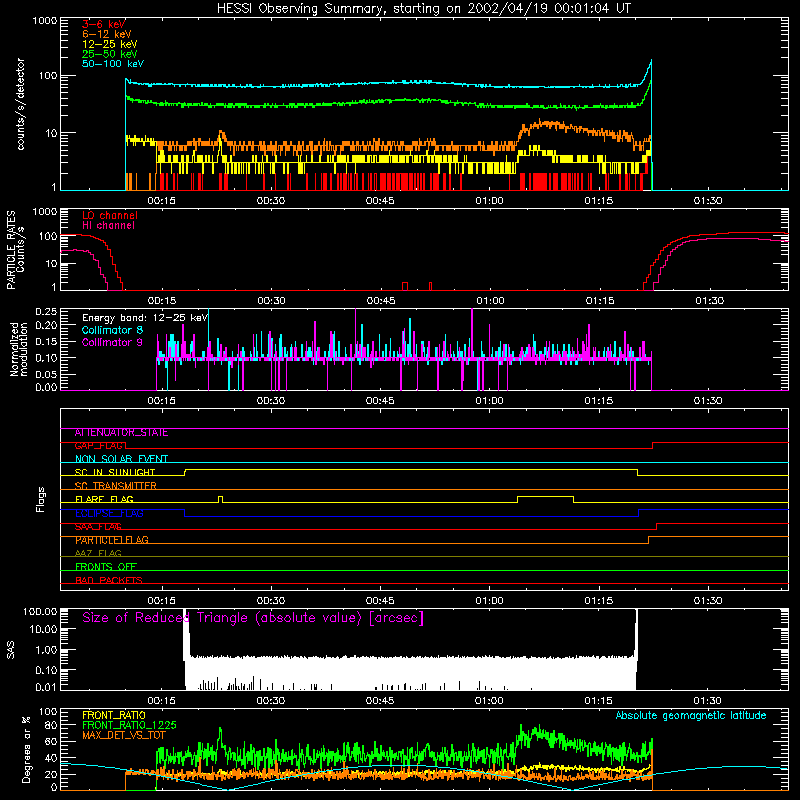Click the HESSI Observing Summary title
The image size is (800, 800).
[x=424, y=9]
